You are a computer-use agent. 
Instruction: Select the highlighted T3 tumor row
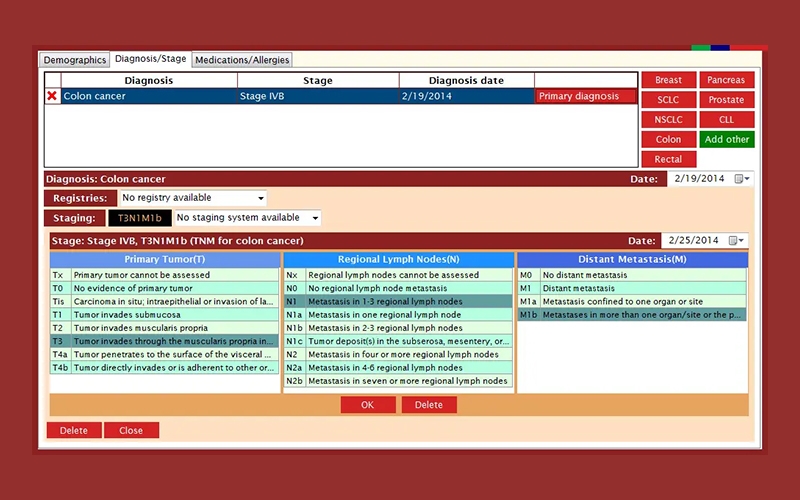165,341
